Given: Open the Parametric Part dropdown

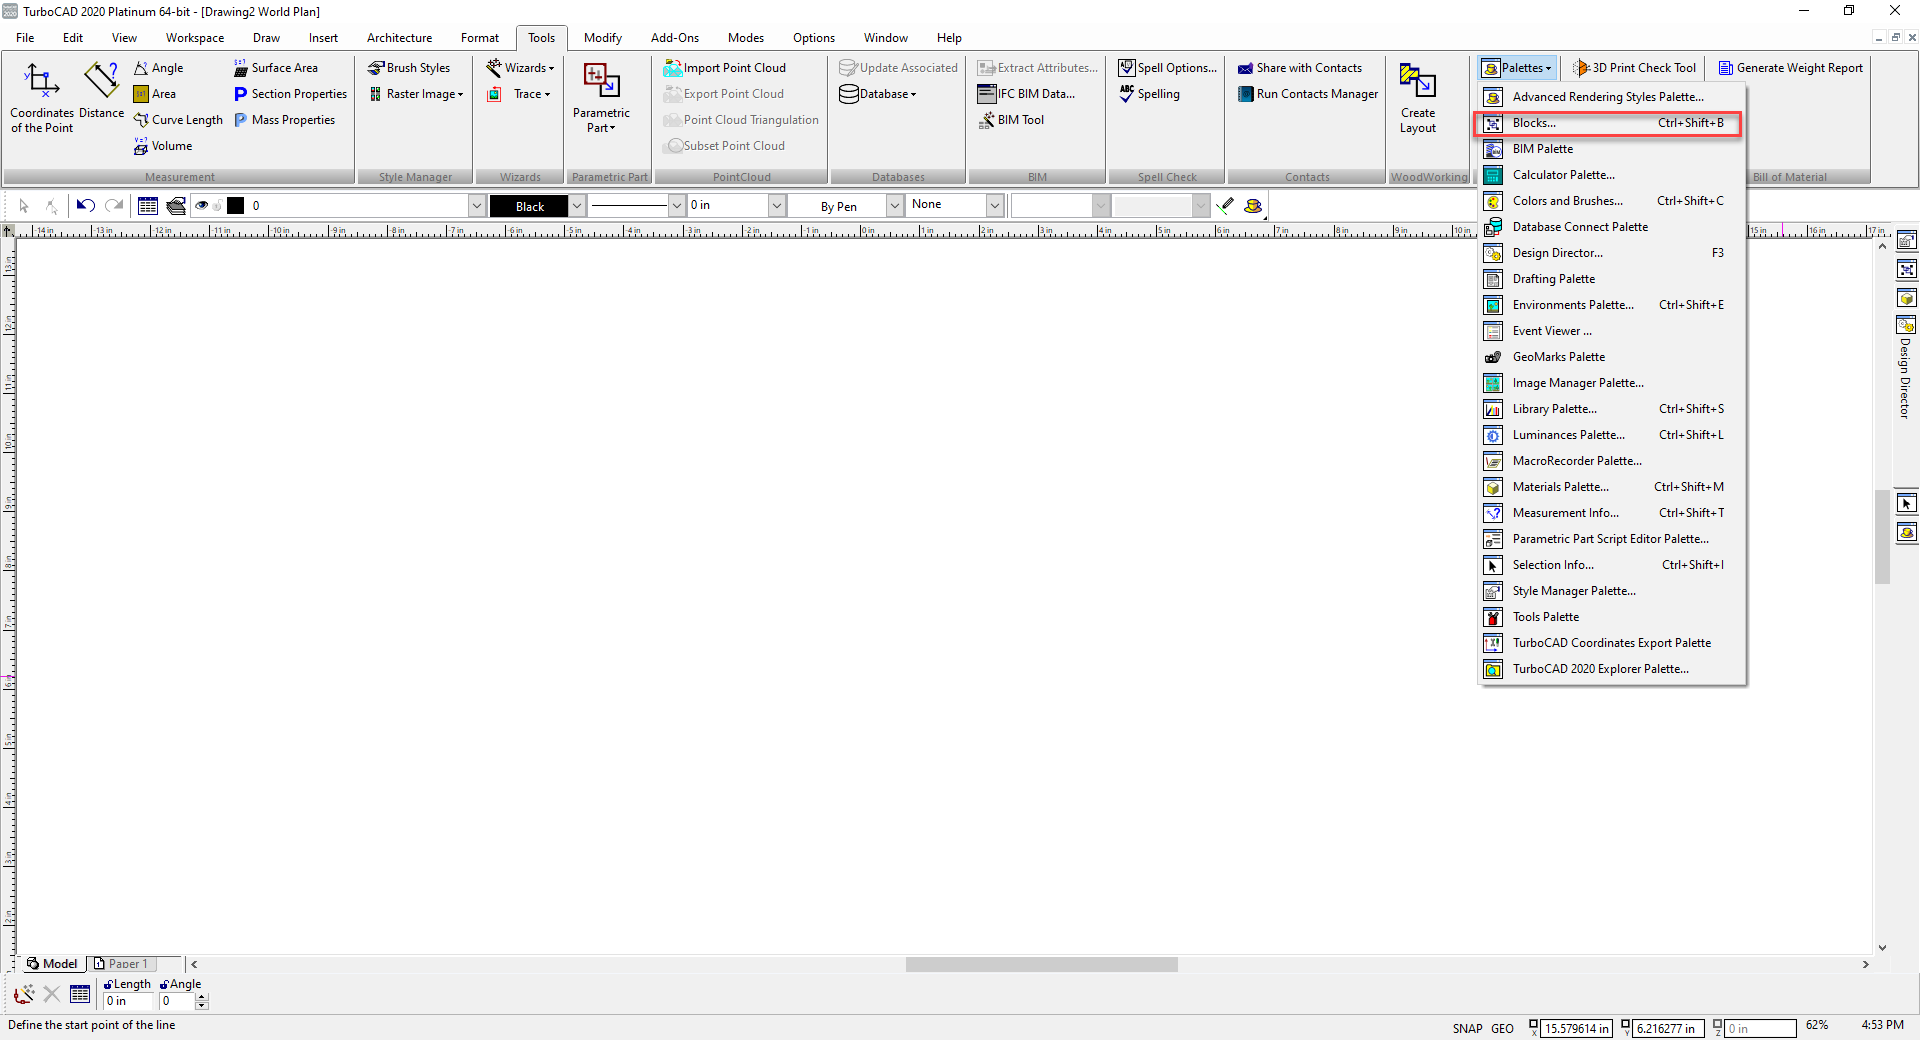Looking at the screenshot, I should click(x=601, y=98).
